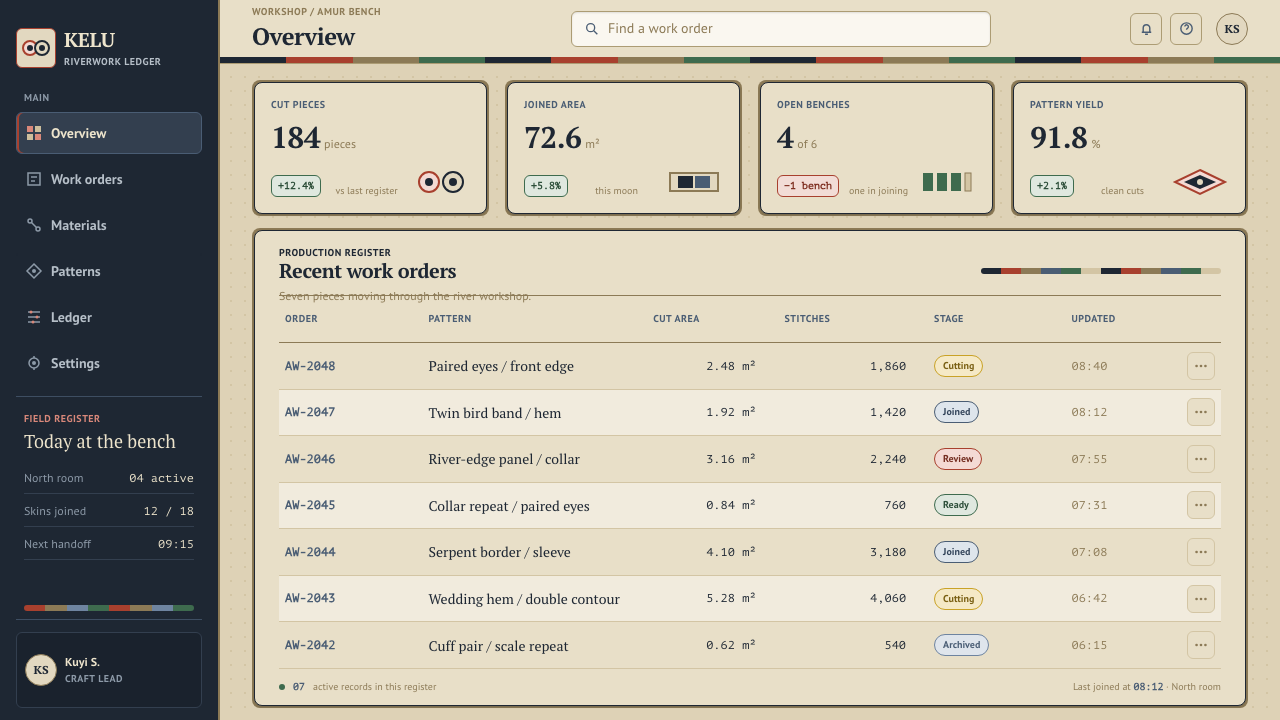Click the Joined Area panel icon
The height and width of the screenshot is (720, 1280).
(694, 182)
